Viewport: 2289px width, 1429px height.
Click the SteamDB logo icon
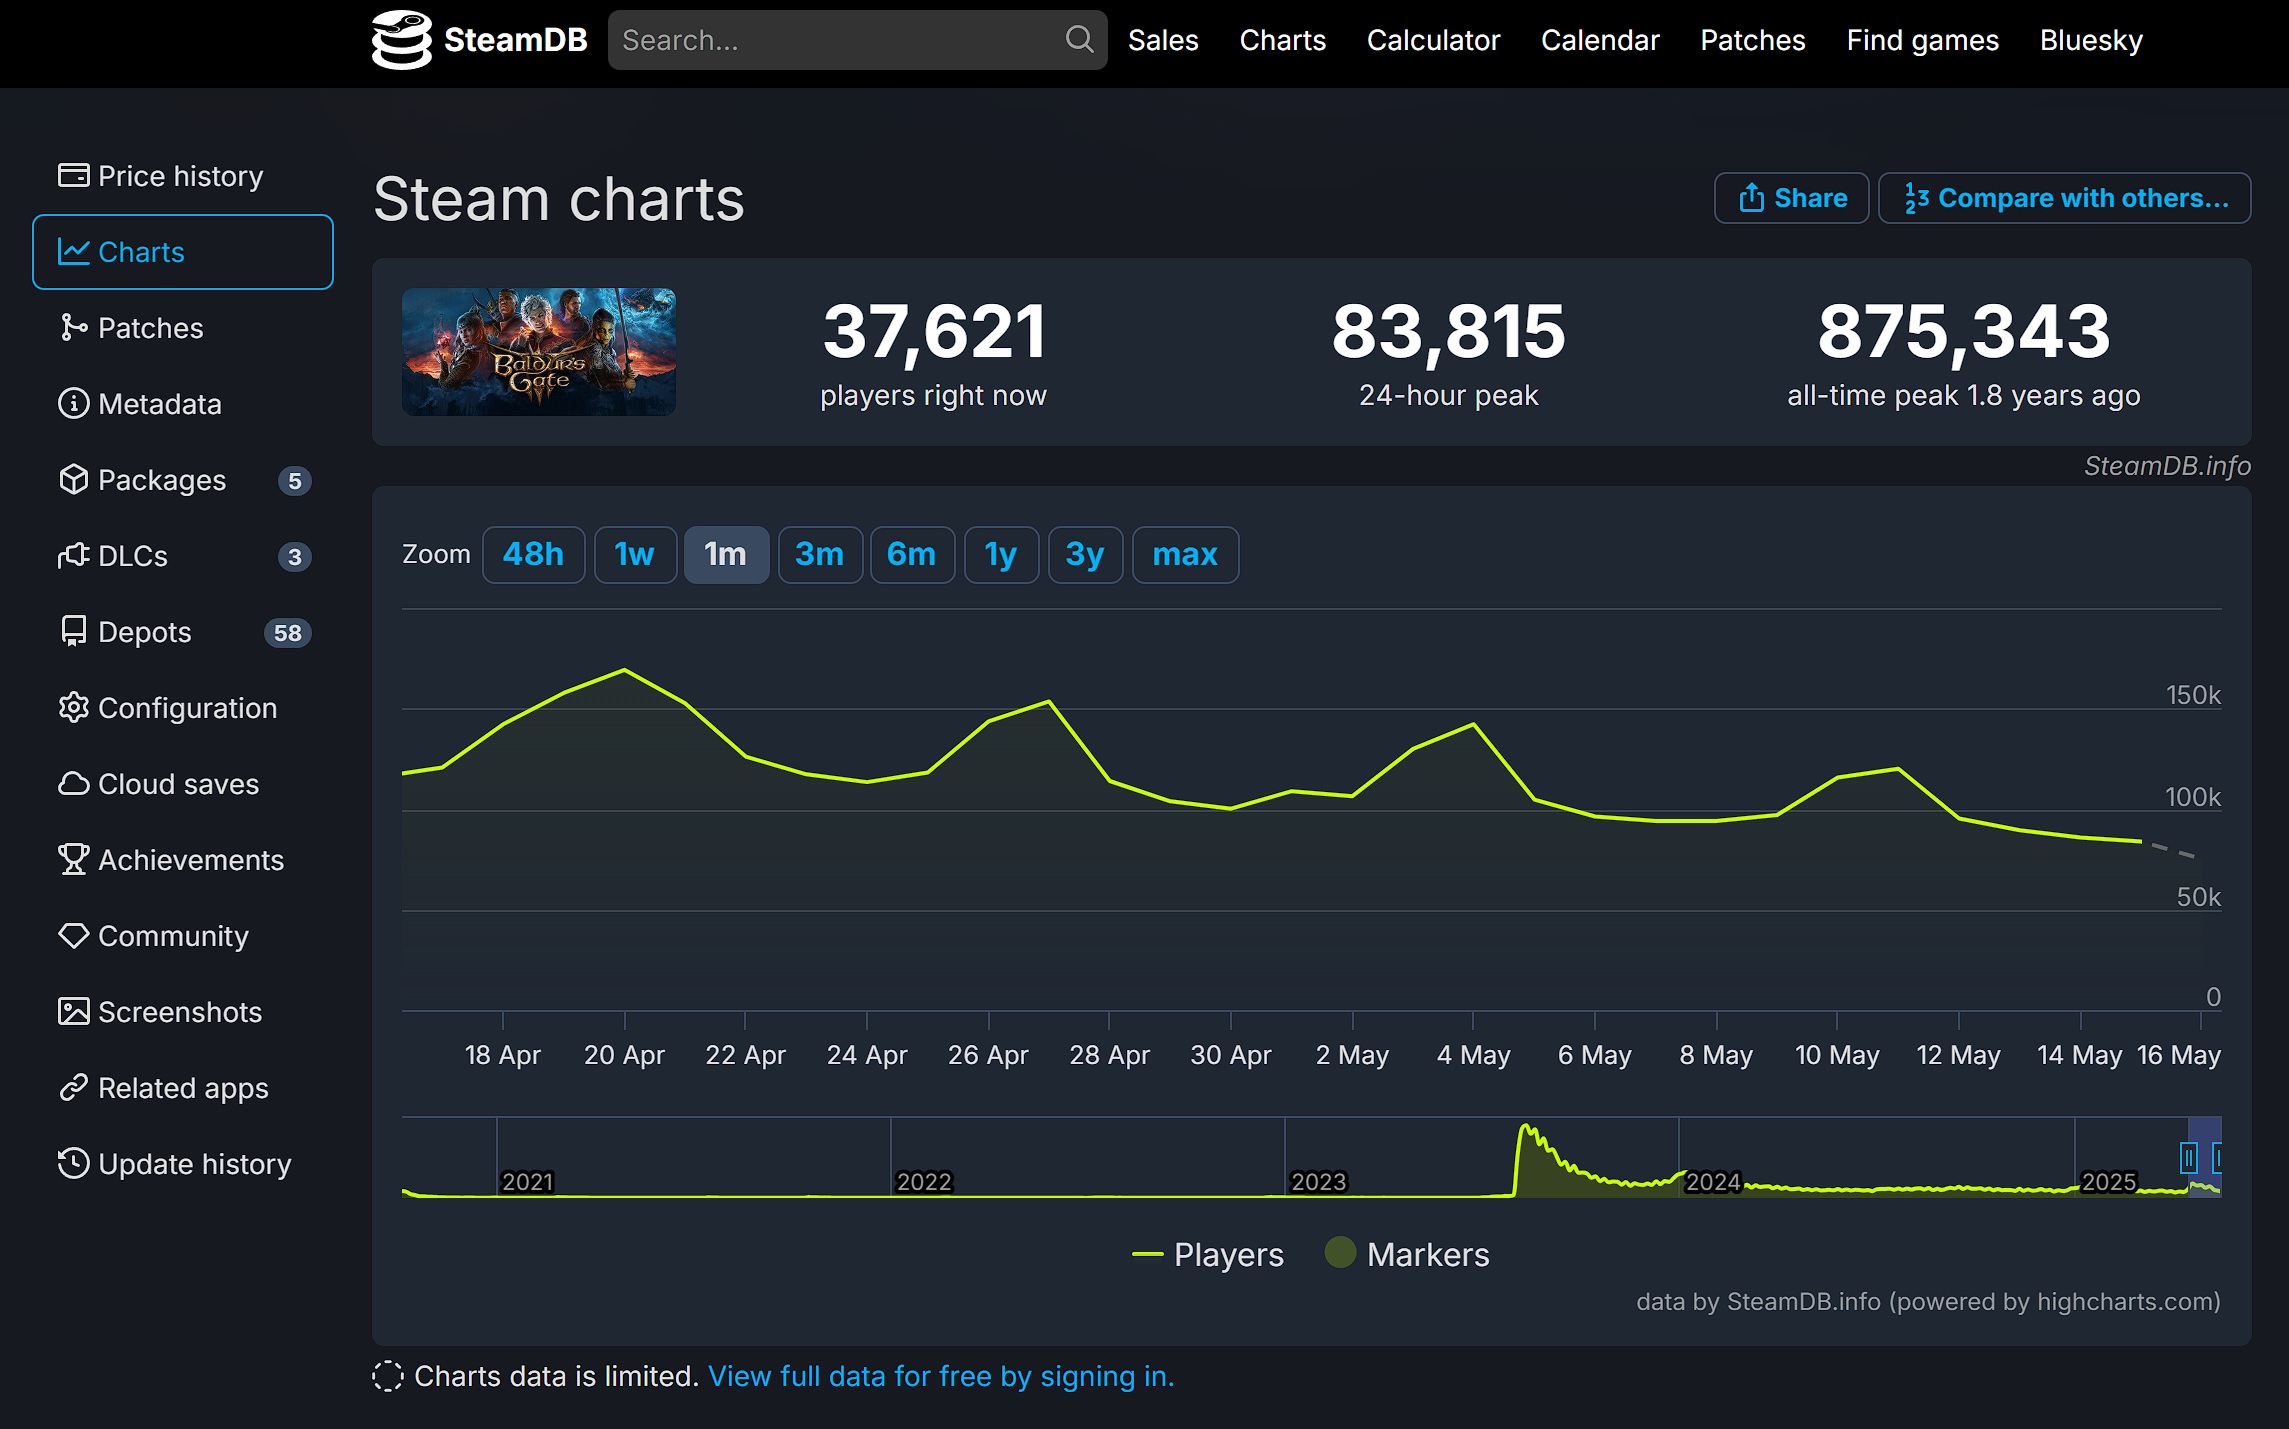pos(401,40)
